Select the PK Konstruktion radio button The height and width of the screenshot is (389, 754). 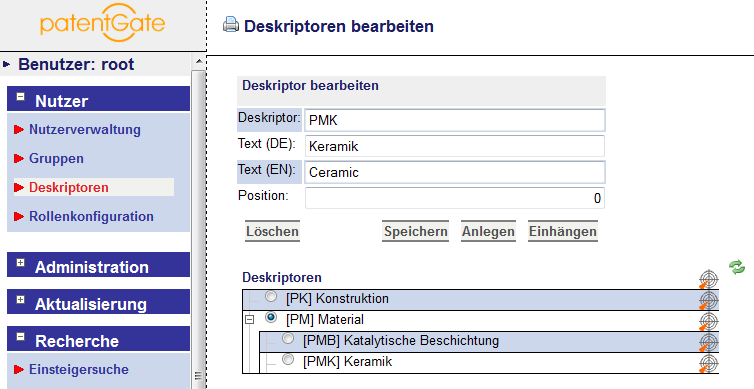tap(271, 297)
